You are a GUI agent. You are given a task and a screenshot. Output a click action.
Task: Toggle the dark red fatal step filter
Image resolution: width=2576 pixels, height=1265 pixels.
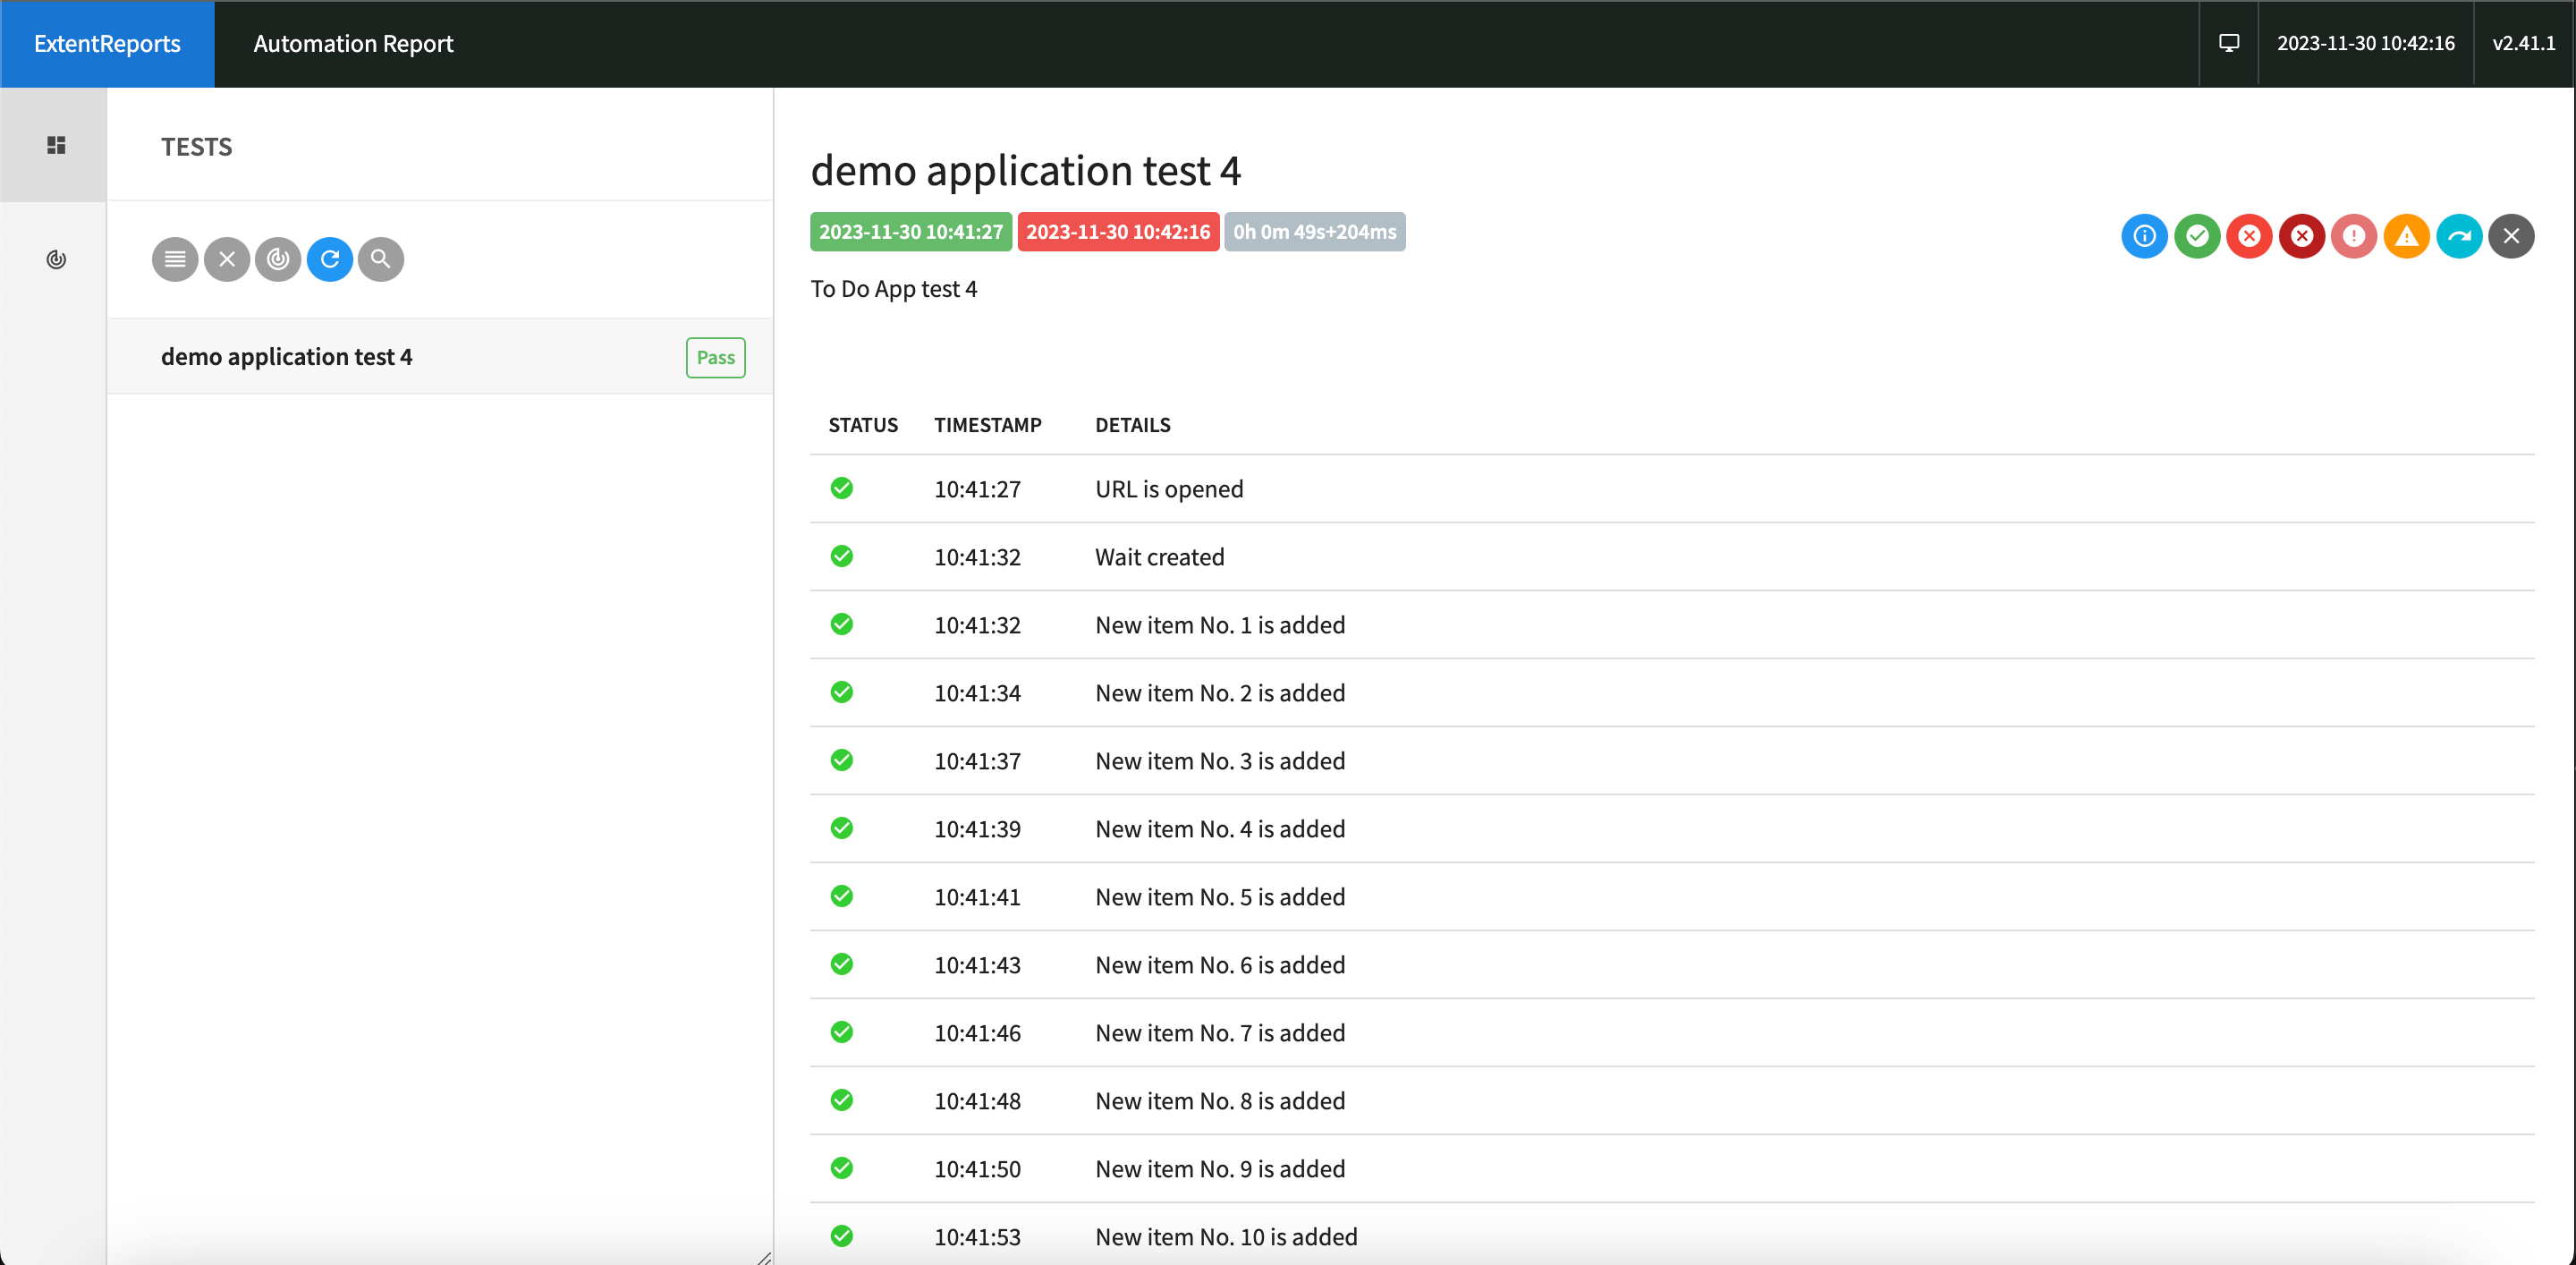(2302, 236)
